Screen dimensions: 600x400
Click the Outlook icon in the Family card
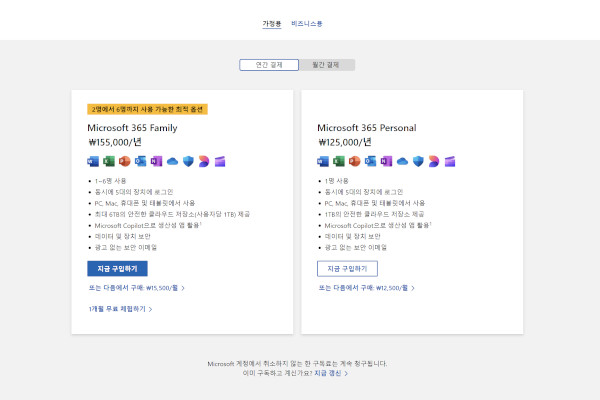140,161
